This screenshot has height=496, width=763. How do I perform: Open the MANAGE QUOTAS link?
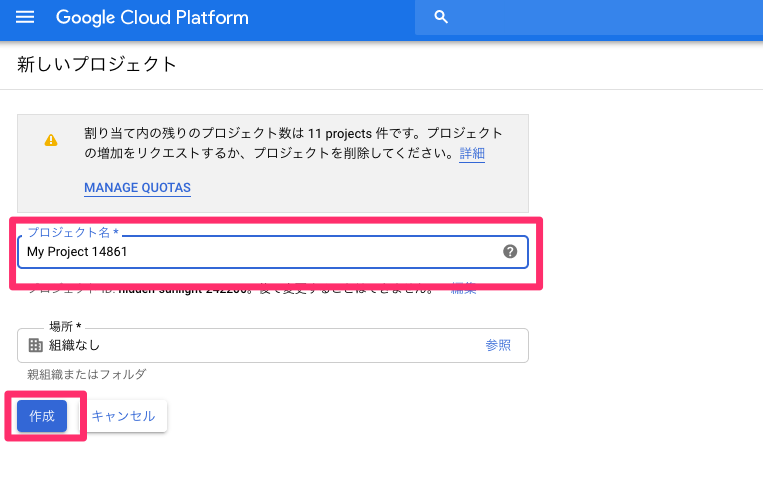click(137, 188)
